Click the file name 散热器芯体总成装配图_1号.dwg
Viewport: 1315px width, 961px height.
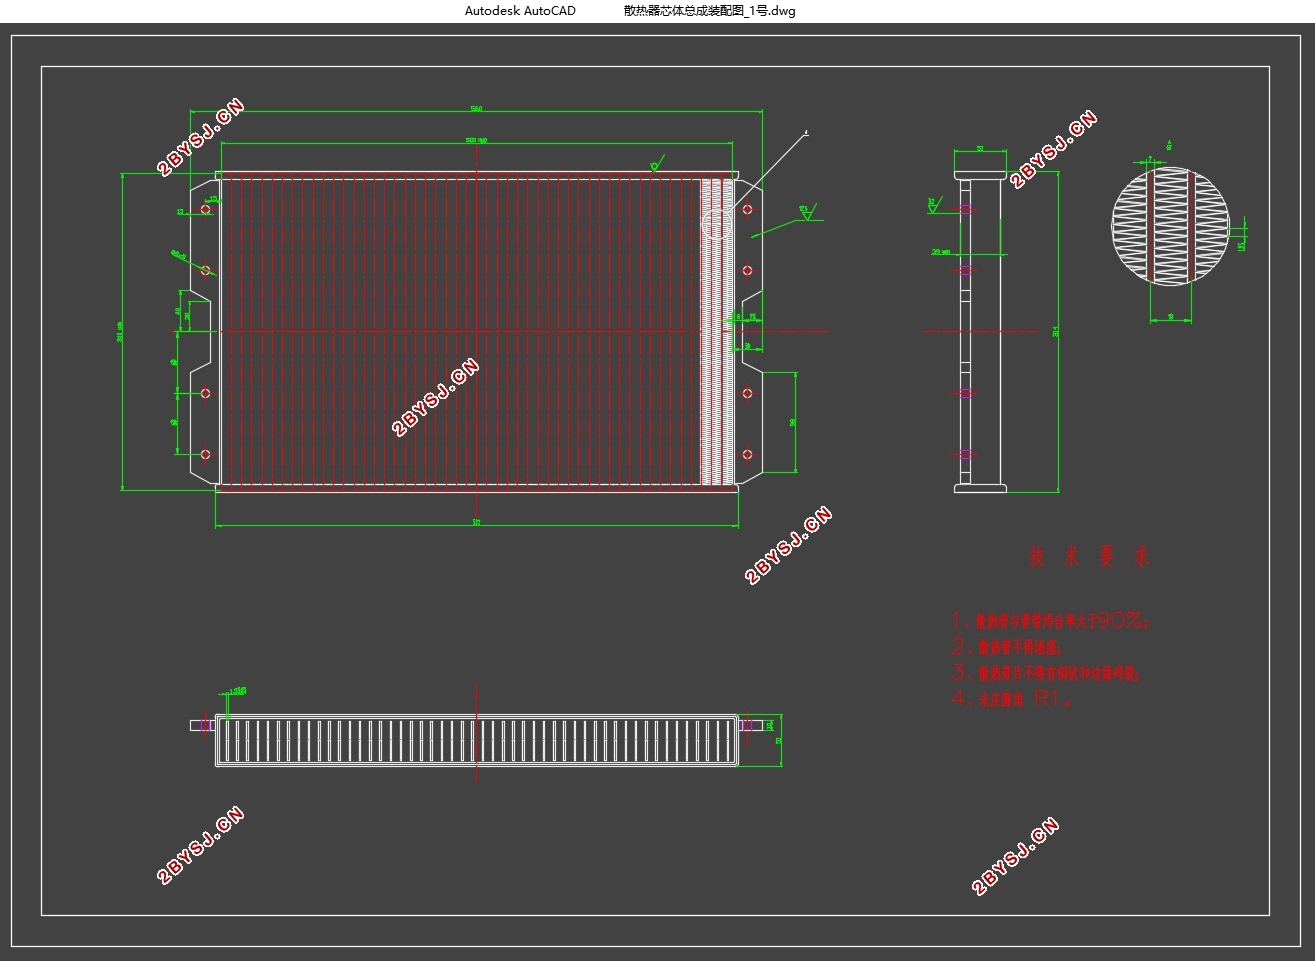(x=709, y=11)
